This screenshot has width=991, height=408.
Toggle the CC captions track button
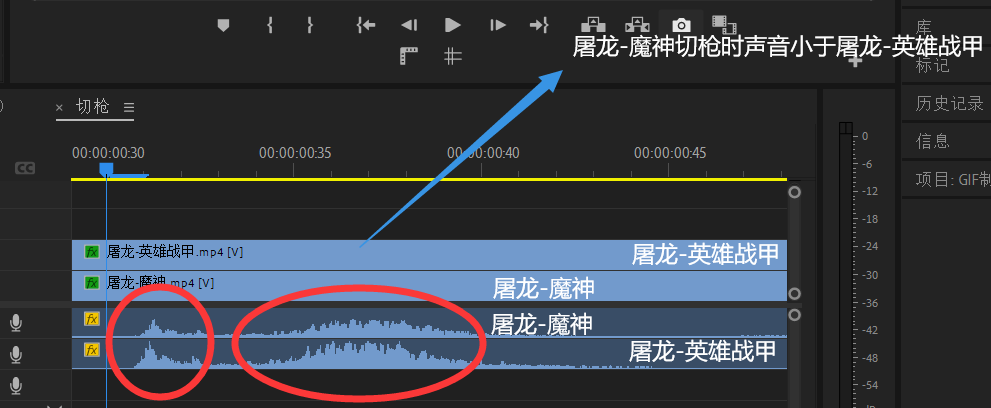[25, 168]
